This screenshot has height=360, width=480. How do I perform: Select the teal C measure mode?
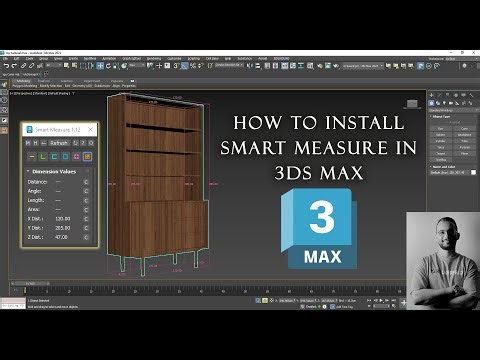pyautogui.click(x=54, y=157)
